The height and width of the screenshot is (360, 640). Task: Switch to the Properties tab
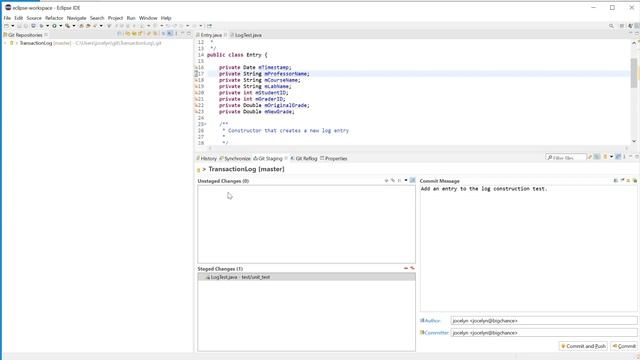point(333,158)
